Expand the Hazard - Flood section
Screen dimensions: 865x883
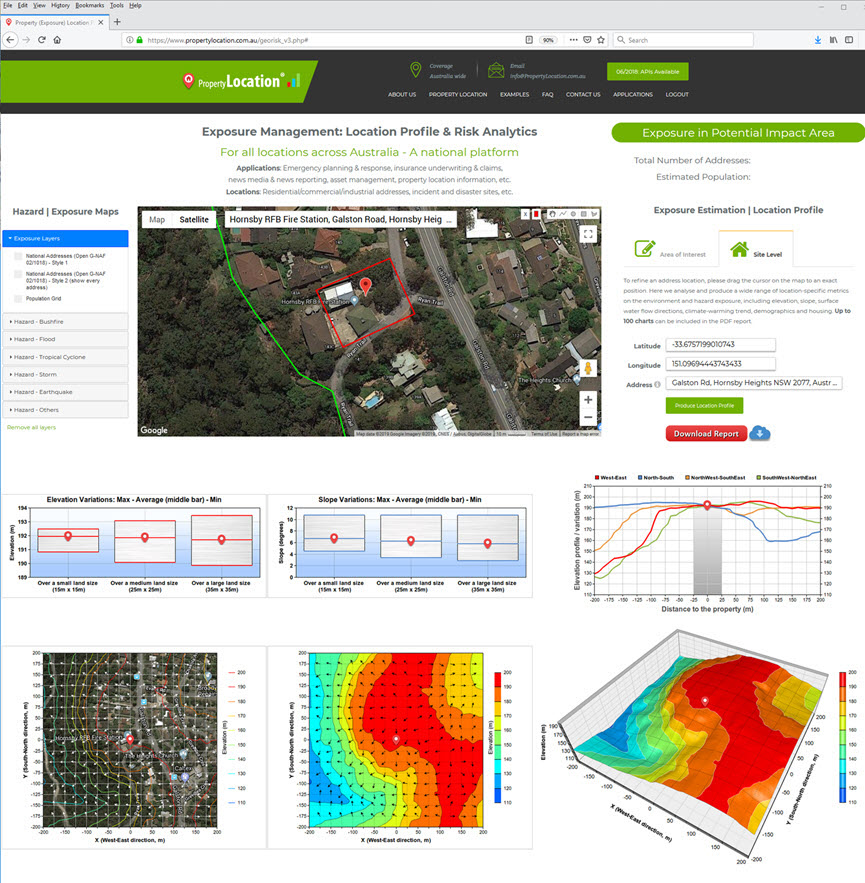pyautogui.click(x=65, y=339)
